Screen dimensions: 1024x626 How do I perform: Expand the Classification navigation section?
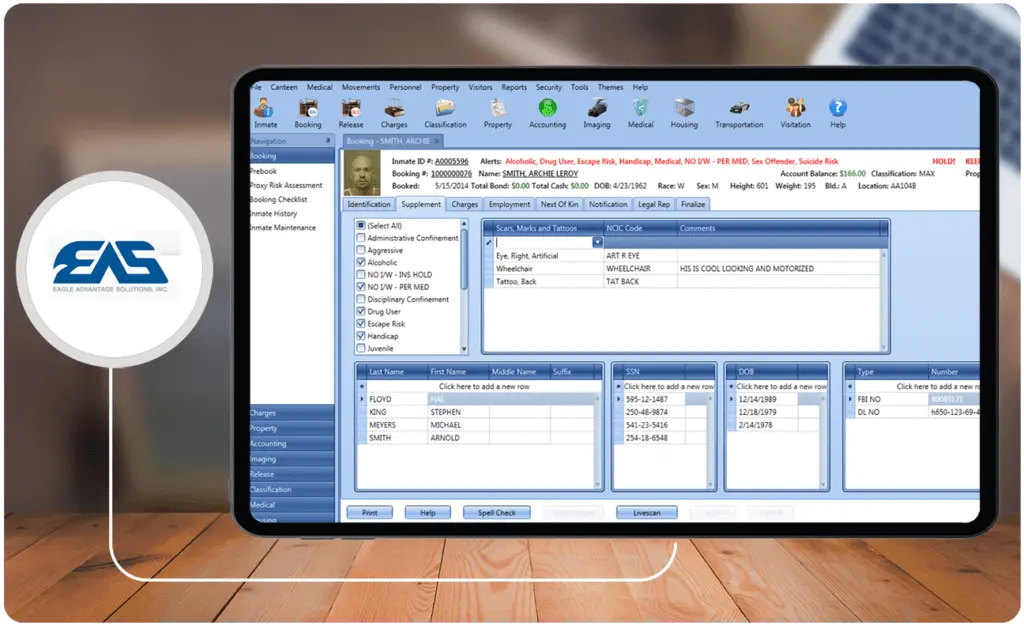(x=291, y=490)
